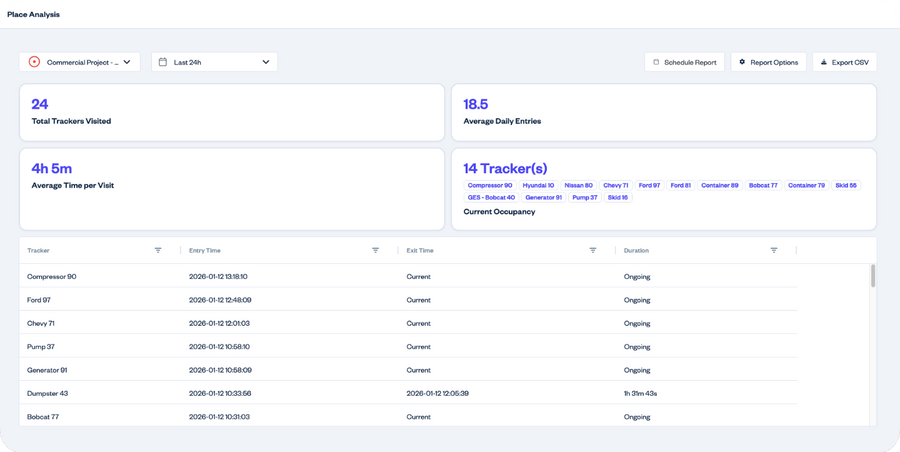This screenshot has height=452, width=900.
Task: Click the red place marker icon
Action: coord(35,62)
